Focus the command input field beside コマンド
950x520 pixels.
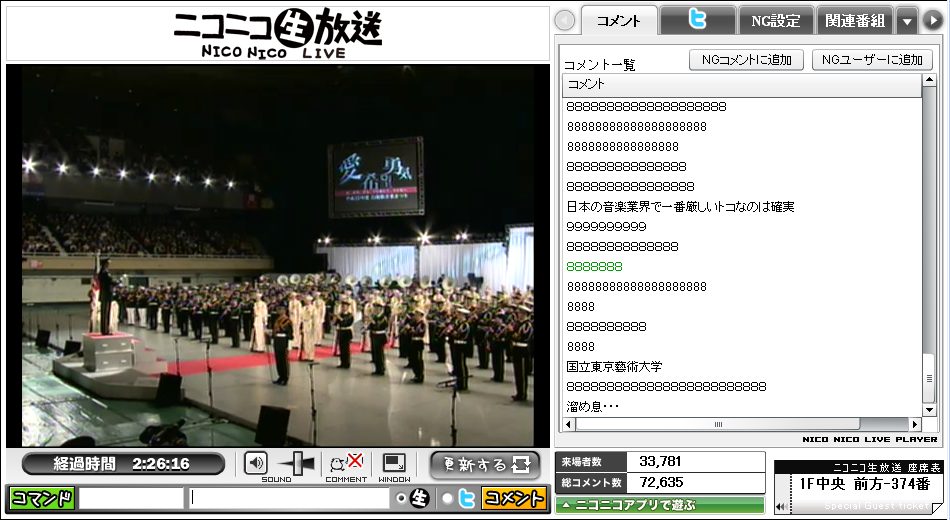[131, 498]
